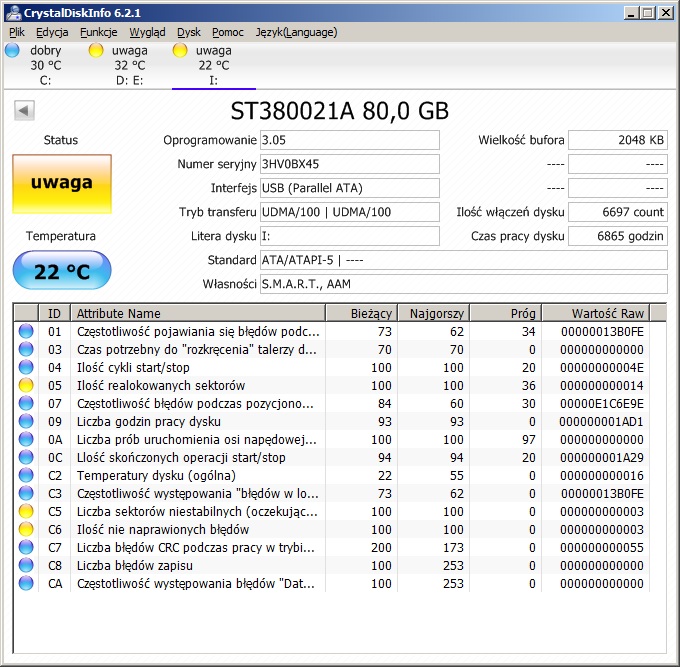Click the yellow orb for disk I:
This screenshot has height=667, width=680.
tap(180, 50)
